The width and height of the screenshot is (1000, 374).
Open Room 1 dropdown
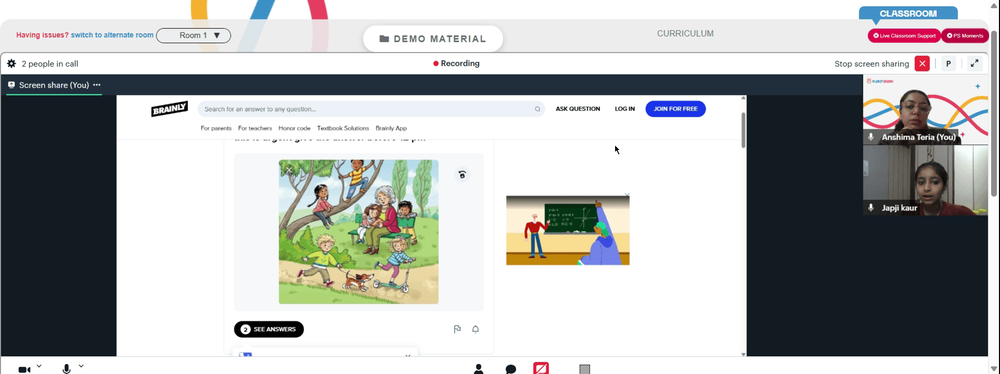[193, 36]
